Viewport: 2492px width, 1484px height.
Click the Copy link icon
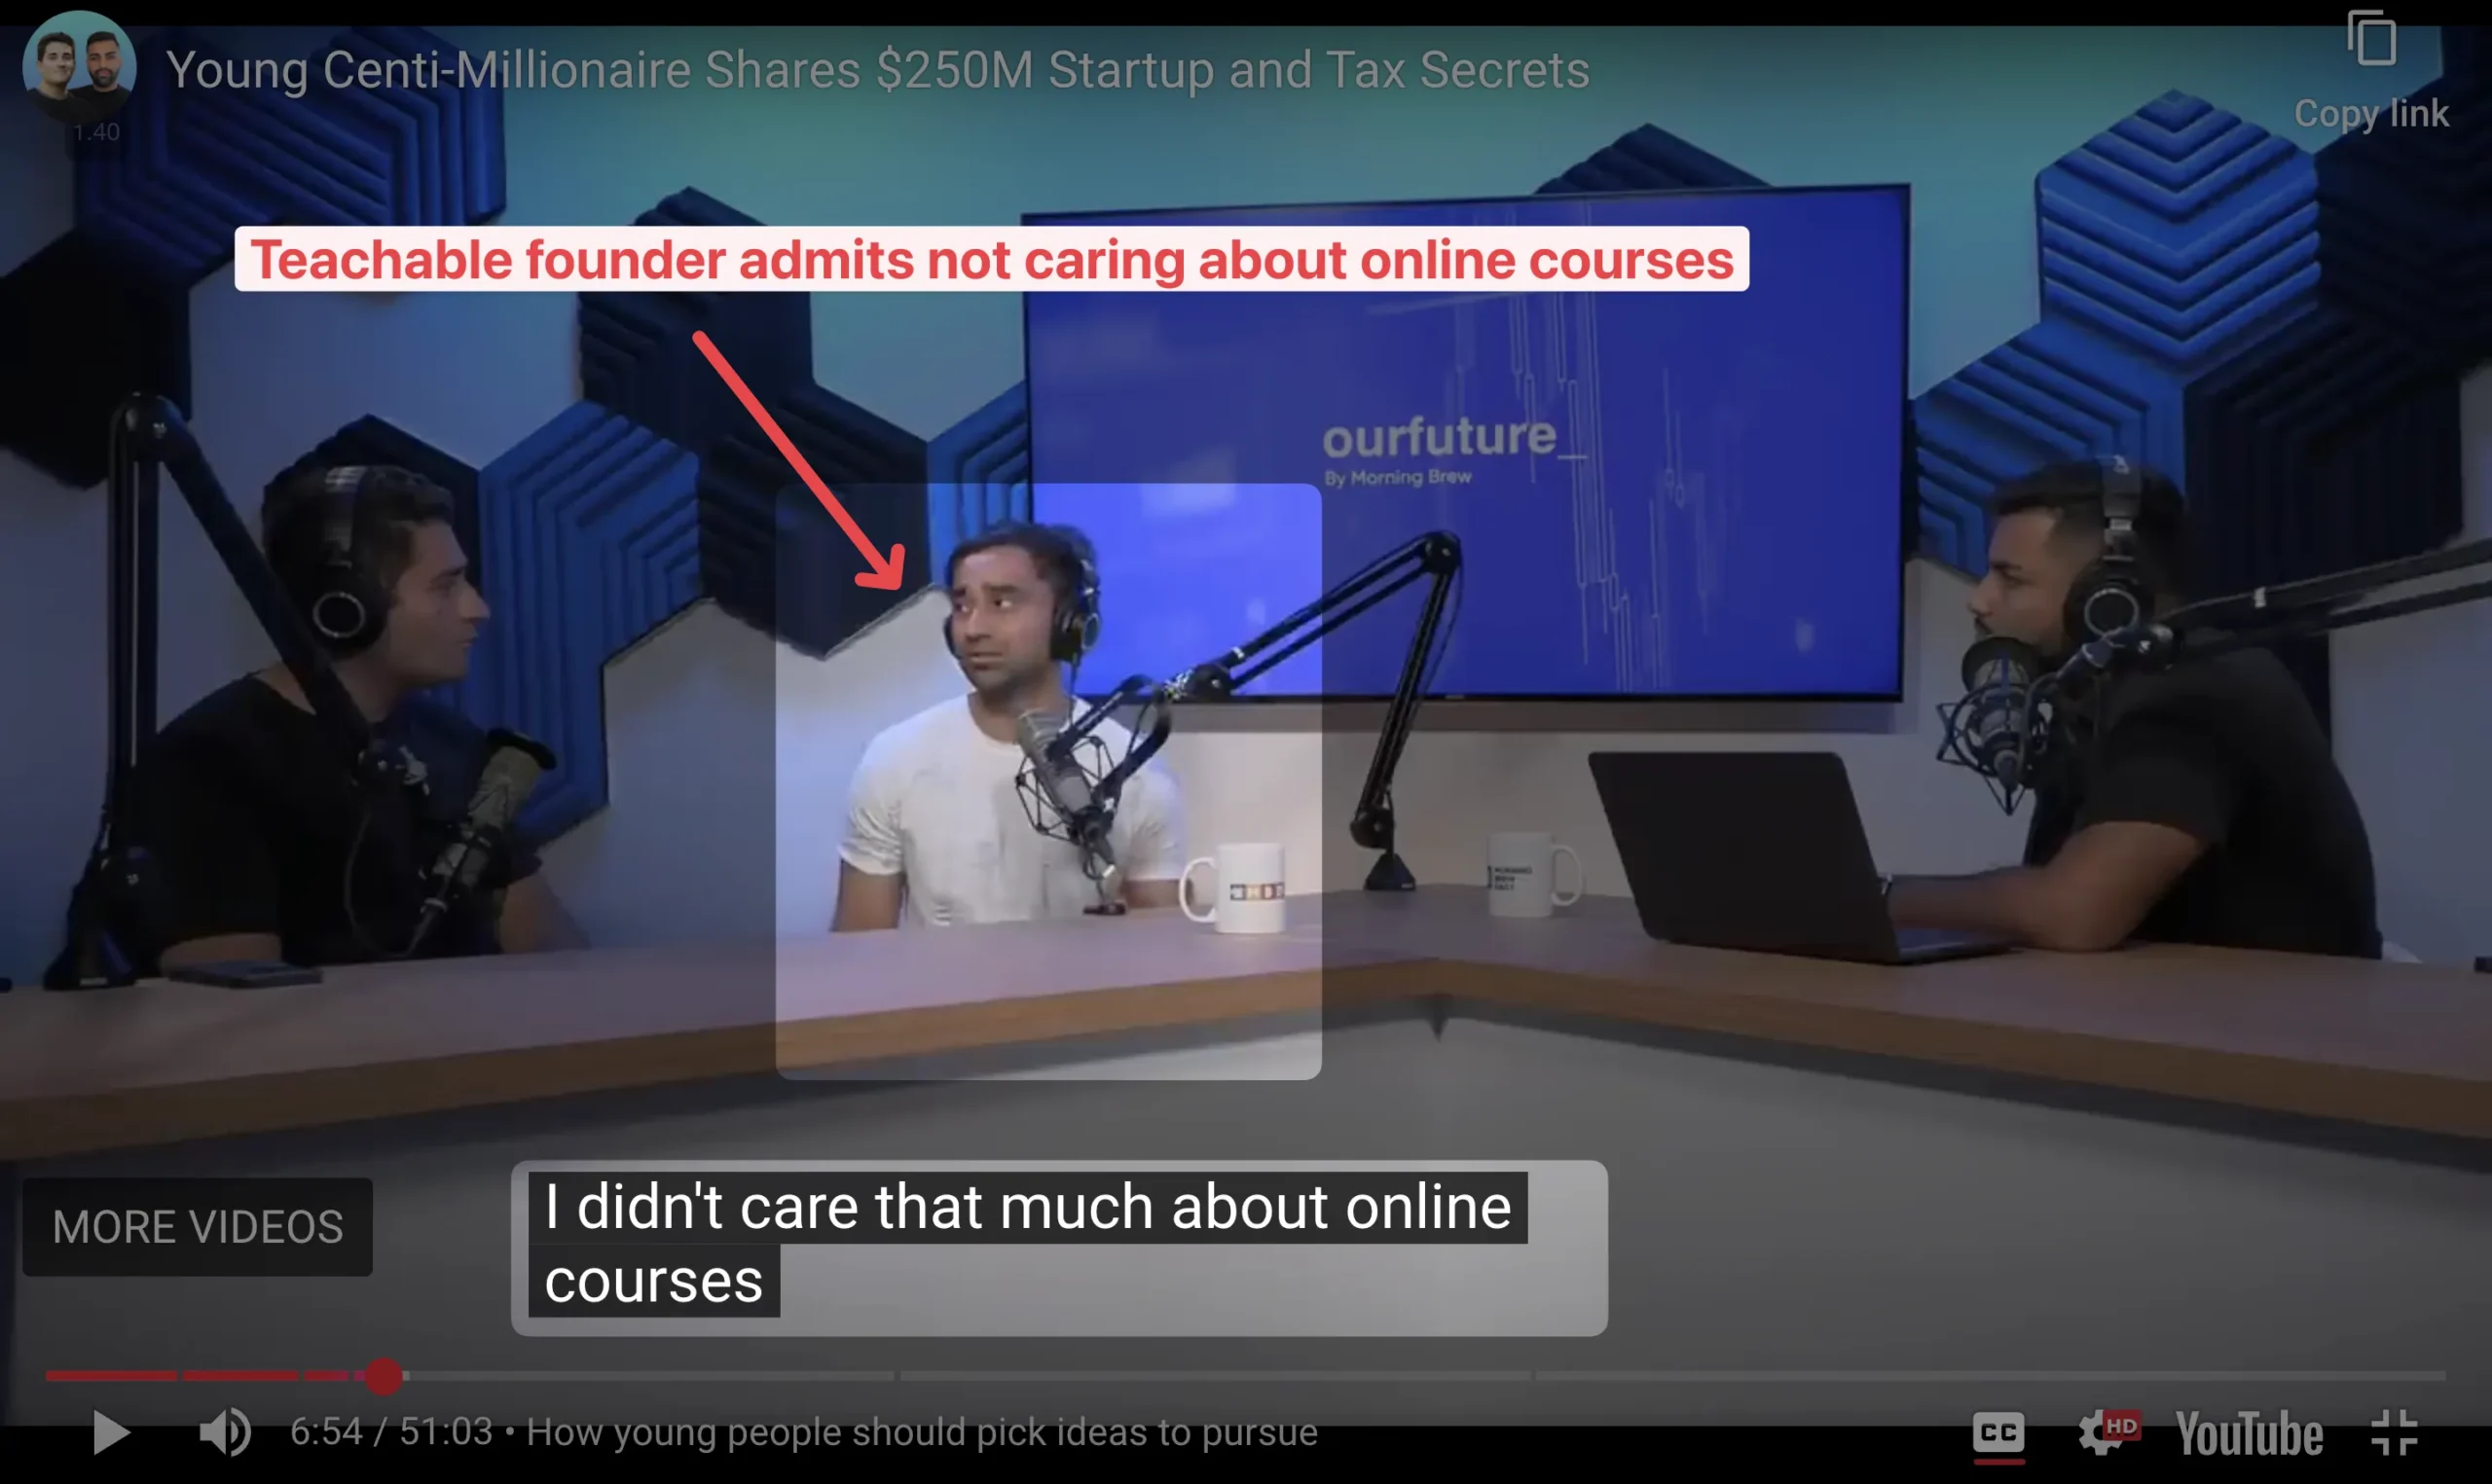point(2372,39)
